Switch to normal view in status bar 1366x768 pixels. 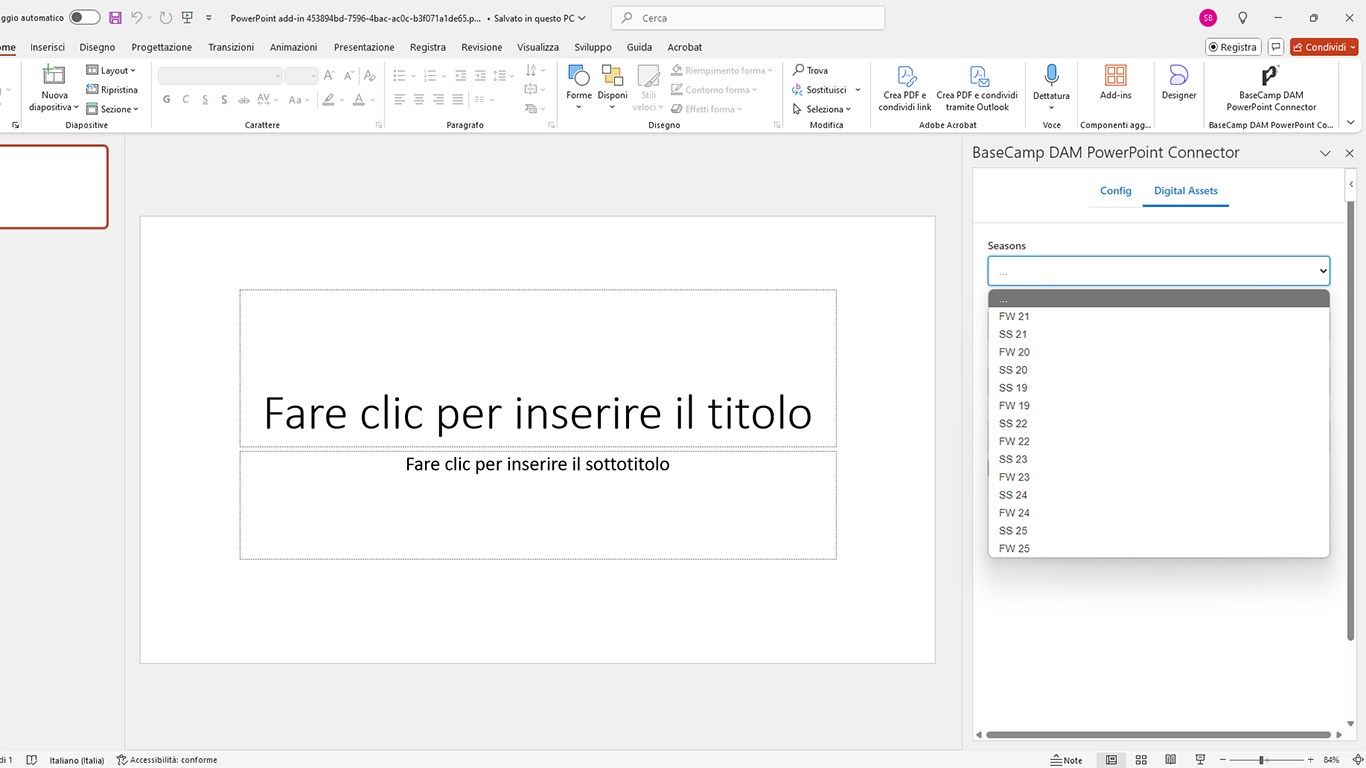click(x=1111, y=760)
